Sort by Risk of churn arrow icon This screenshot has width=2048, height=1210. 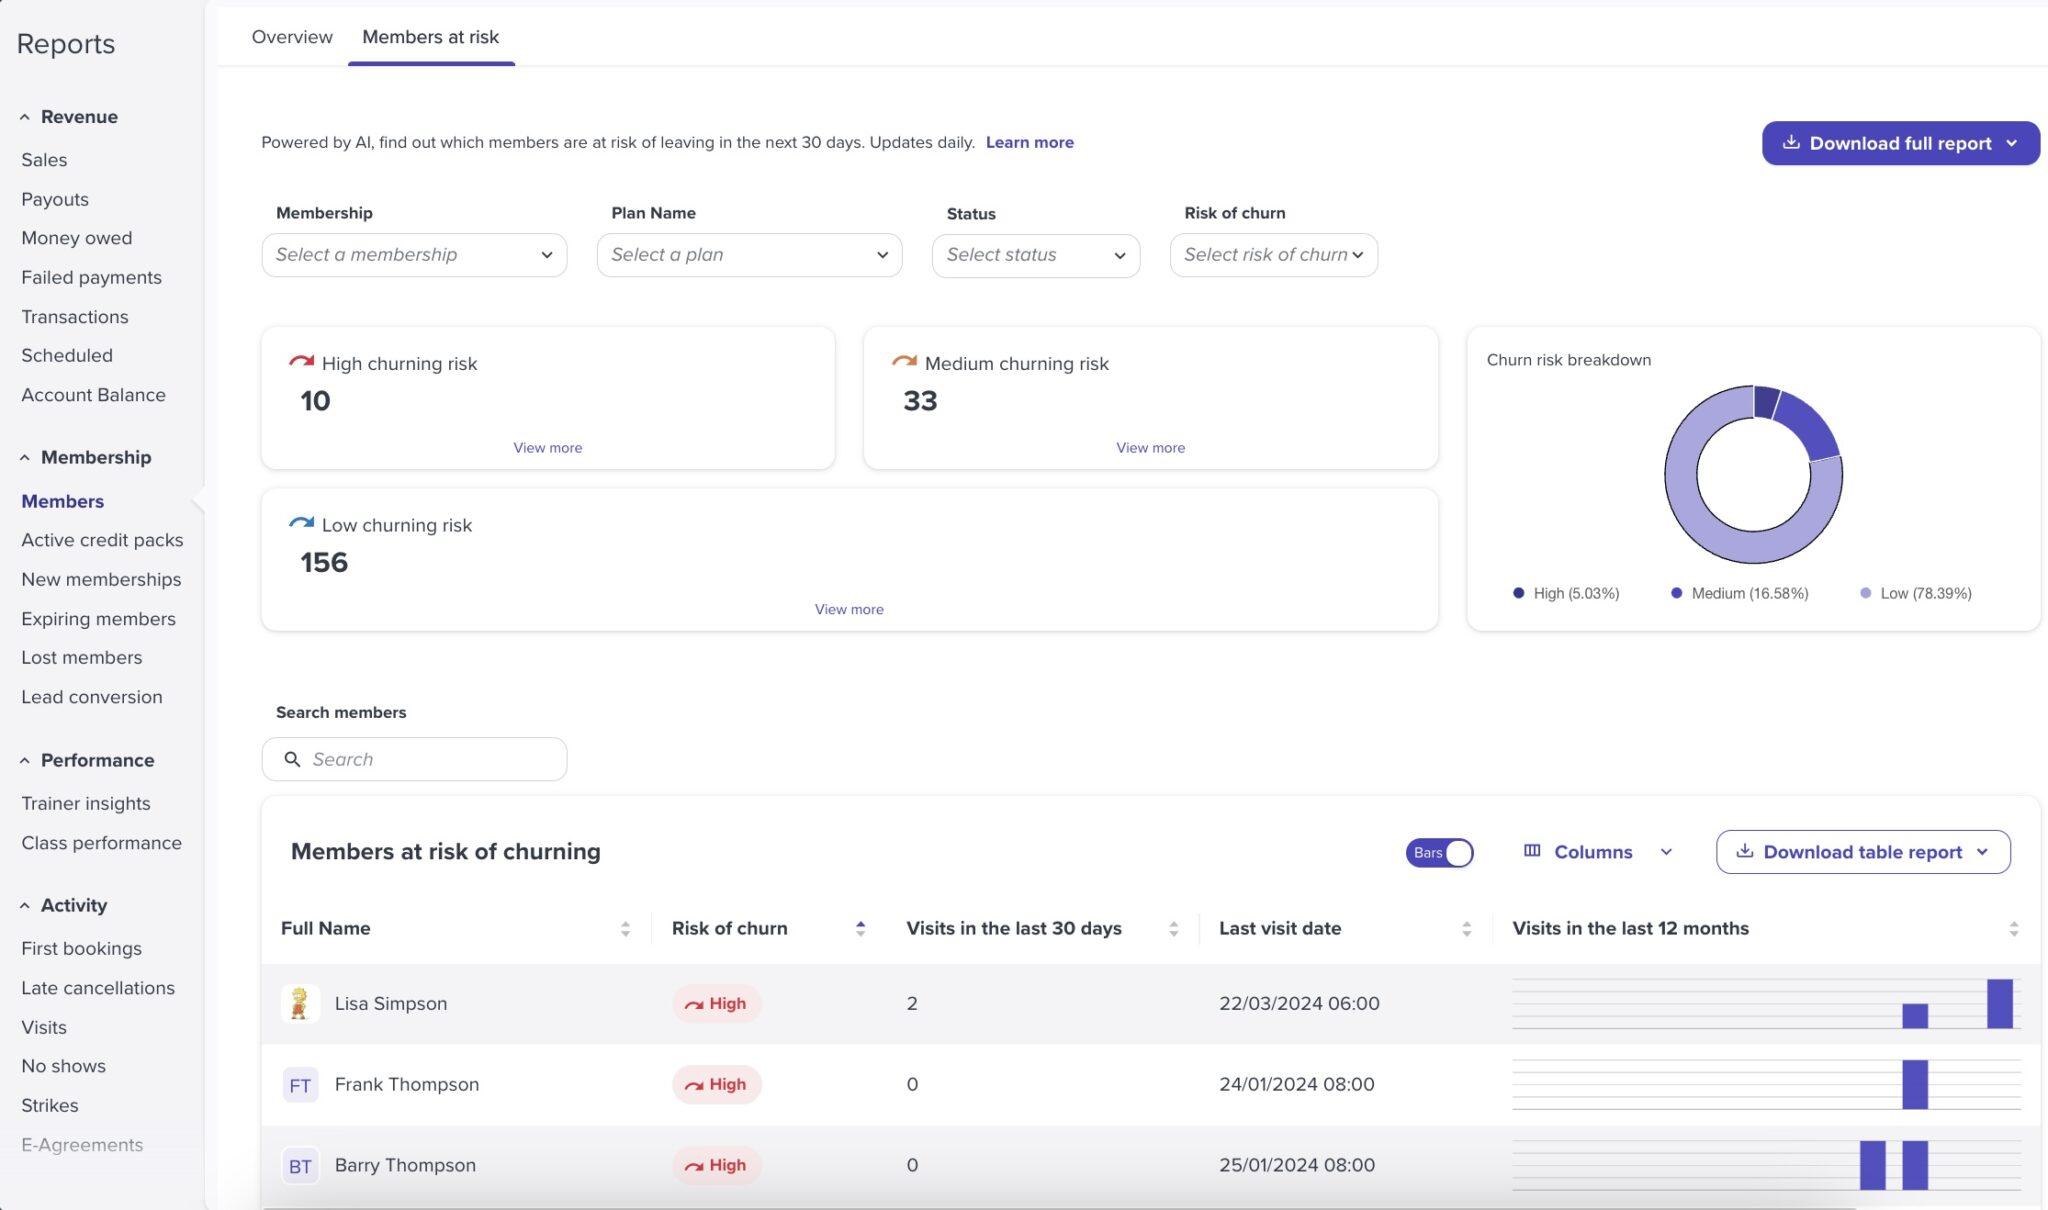(x=860, y=929)
